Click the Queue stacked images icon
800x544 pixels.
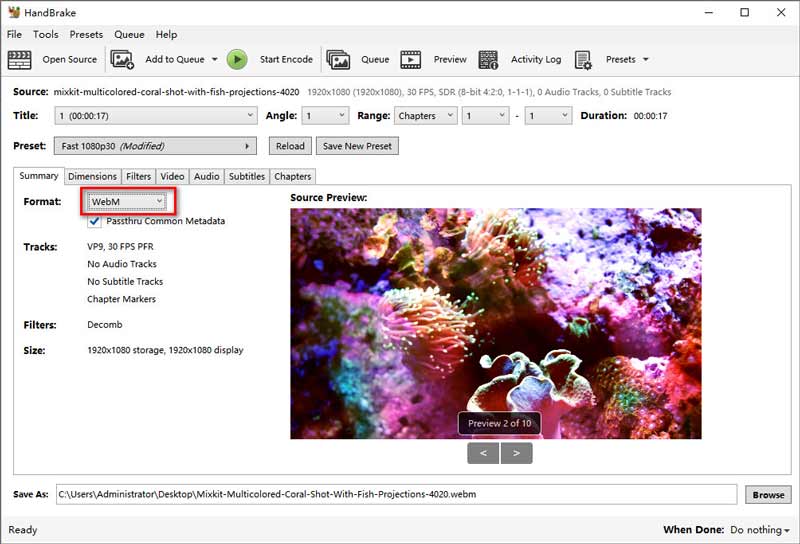pyautogui.click(x=338, y=60)
